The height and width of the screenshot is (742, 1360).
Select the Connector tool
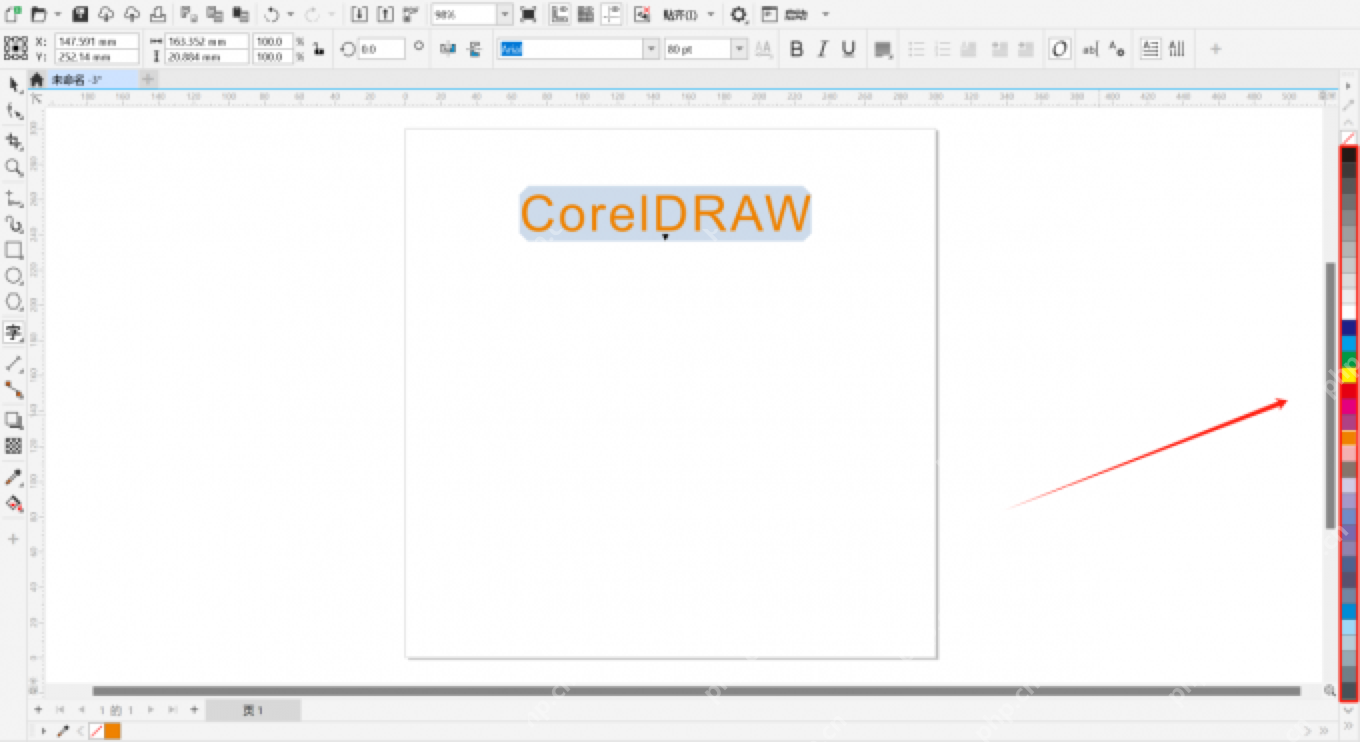[x=14, y=389]
